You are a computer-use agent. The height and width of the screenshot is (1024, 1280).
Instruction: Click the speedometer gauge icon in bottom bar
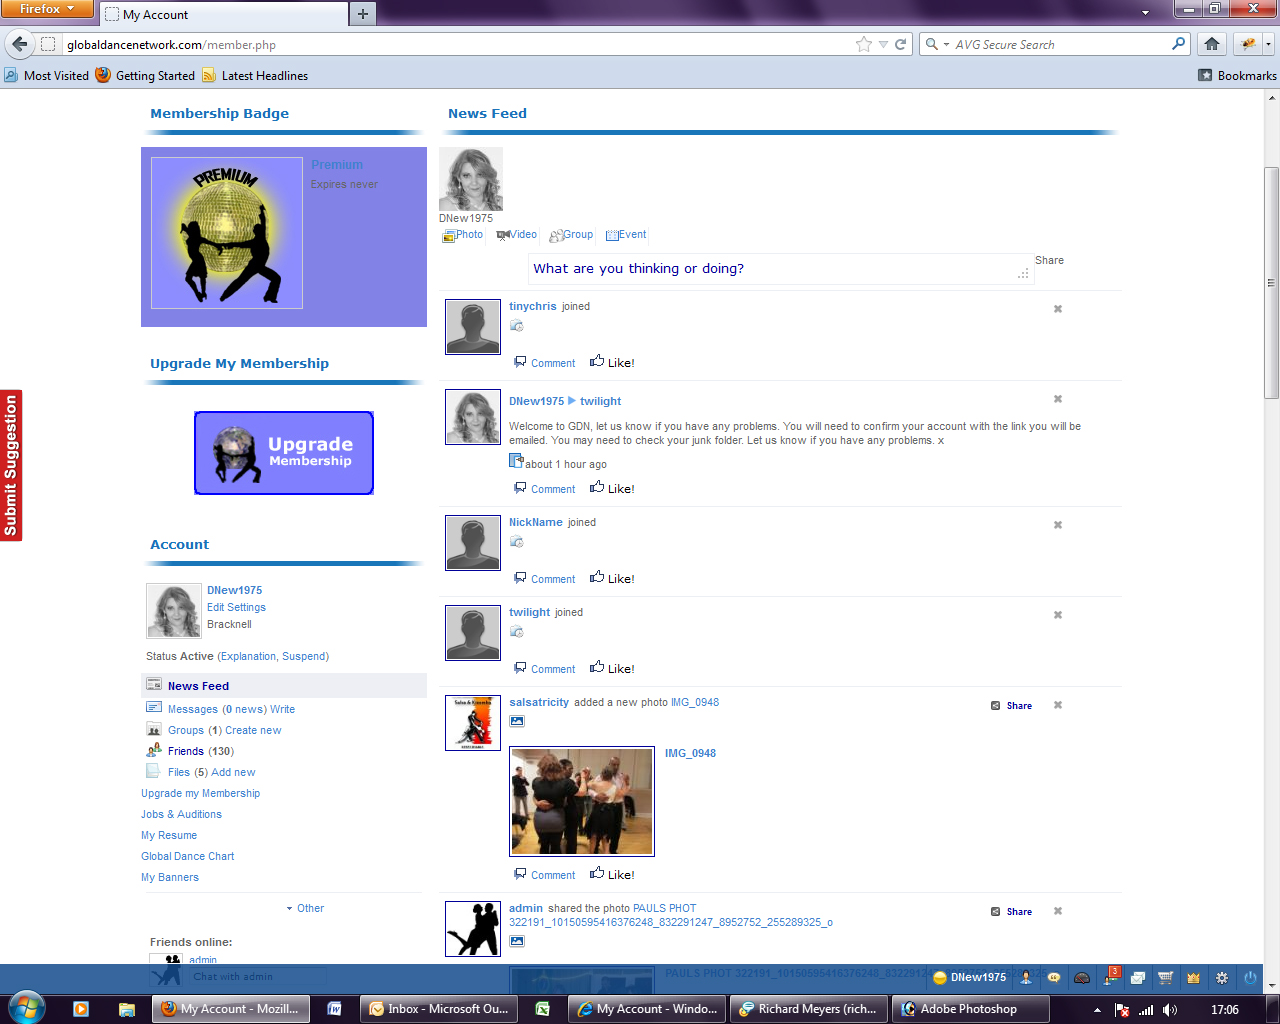[1082, 978]
